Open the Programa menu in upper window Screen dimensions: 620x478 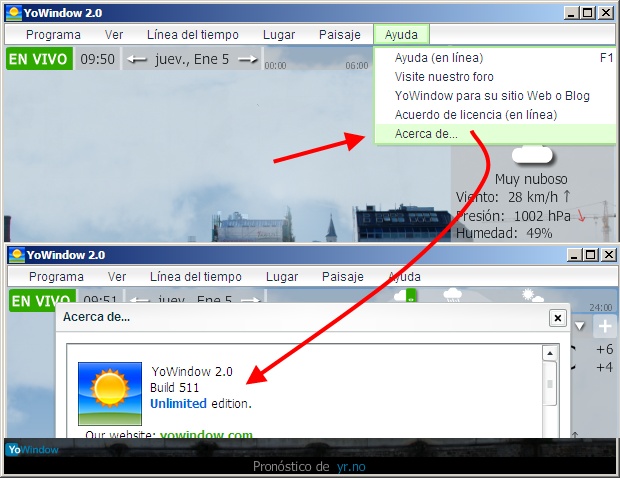pos(53,34)
